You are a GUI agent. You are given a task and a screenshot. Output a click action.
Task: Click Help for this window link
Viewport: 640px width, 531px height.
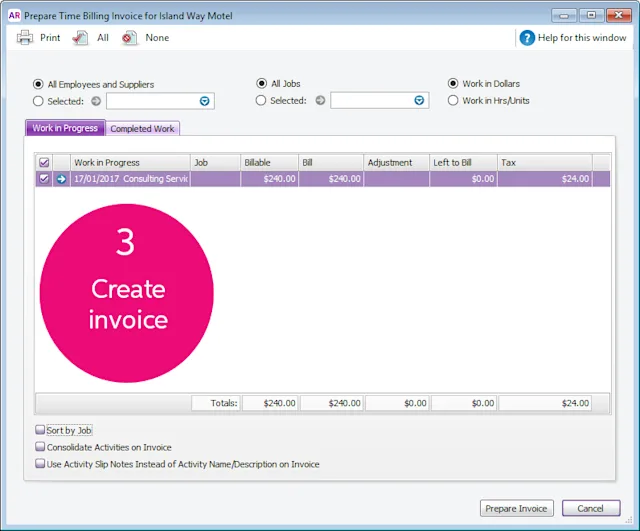[582, 38]
